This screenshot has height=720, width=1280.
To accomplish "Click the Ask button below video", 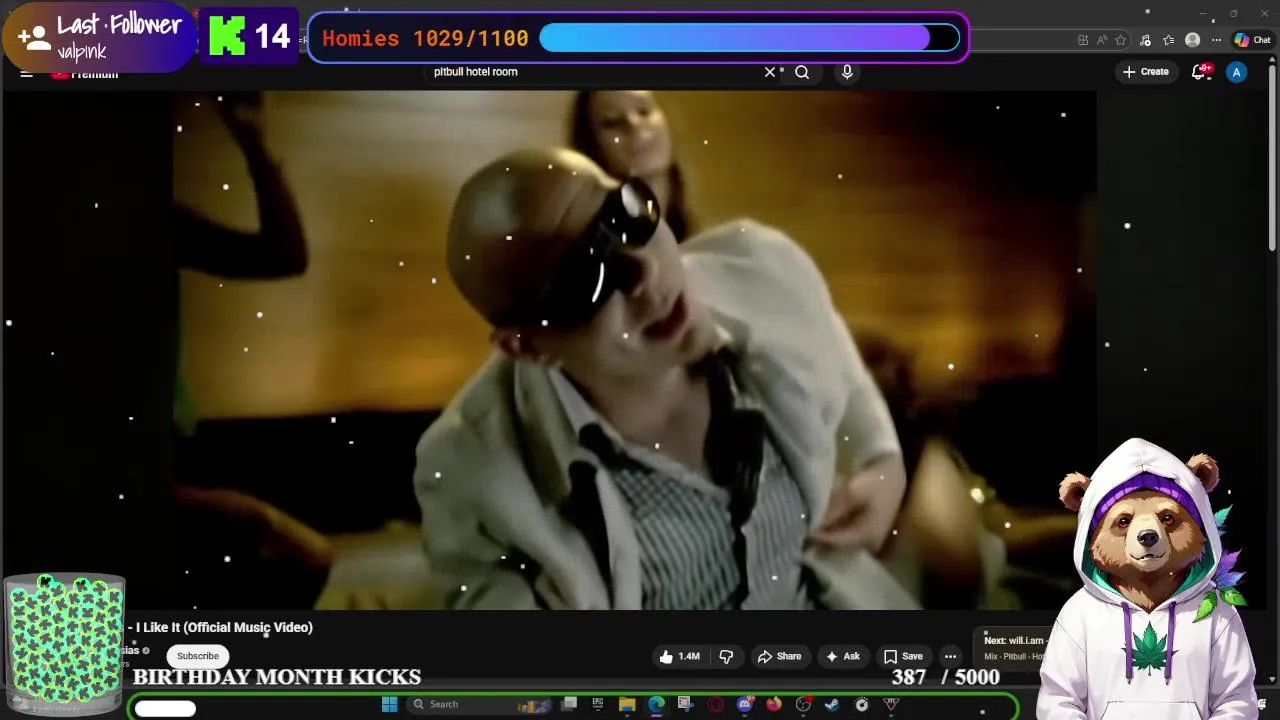I will [842, 656].
